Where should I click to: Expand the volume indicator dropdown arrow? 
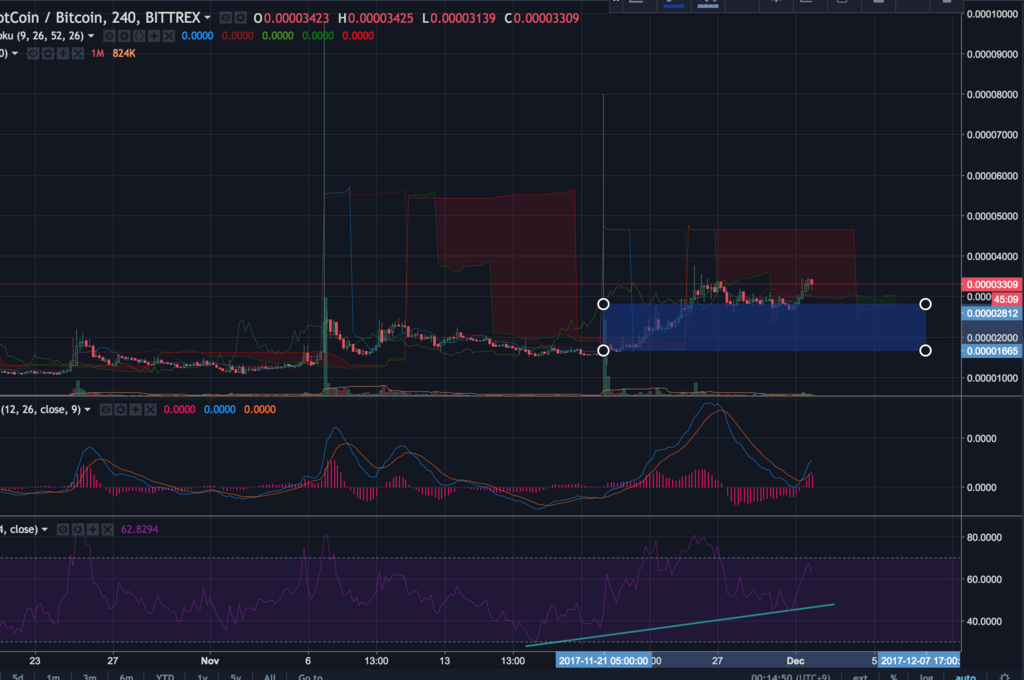pos(14,54)
